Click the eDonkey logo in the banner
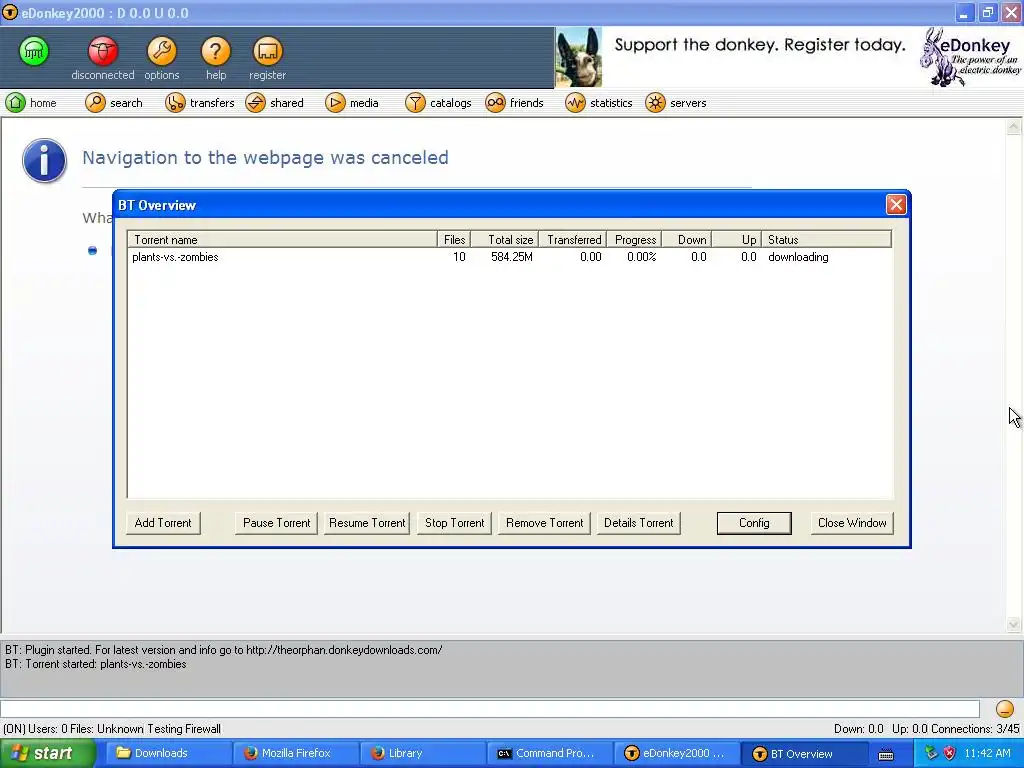The width and height of the screenshot is (1024, 768). tap(970, 57)
